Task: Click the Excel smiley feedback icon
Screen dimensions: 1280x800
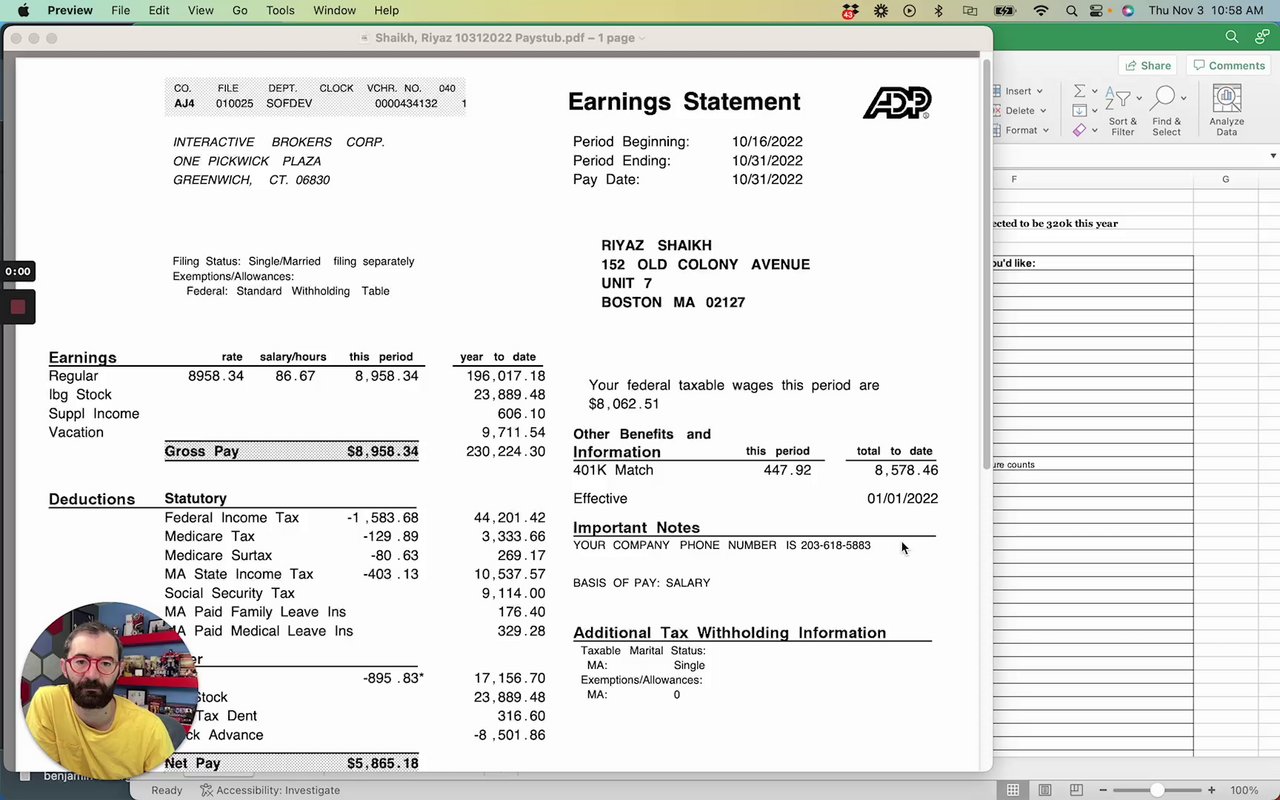Action: (x=1262, y=37)
